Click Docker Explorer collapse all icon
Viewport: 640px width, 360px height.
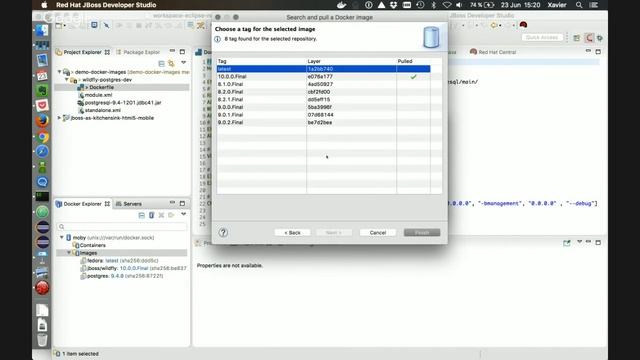tap(142, 215)
